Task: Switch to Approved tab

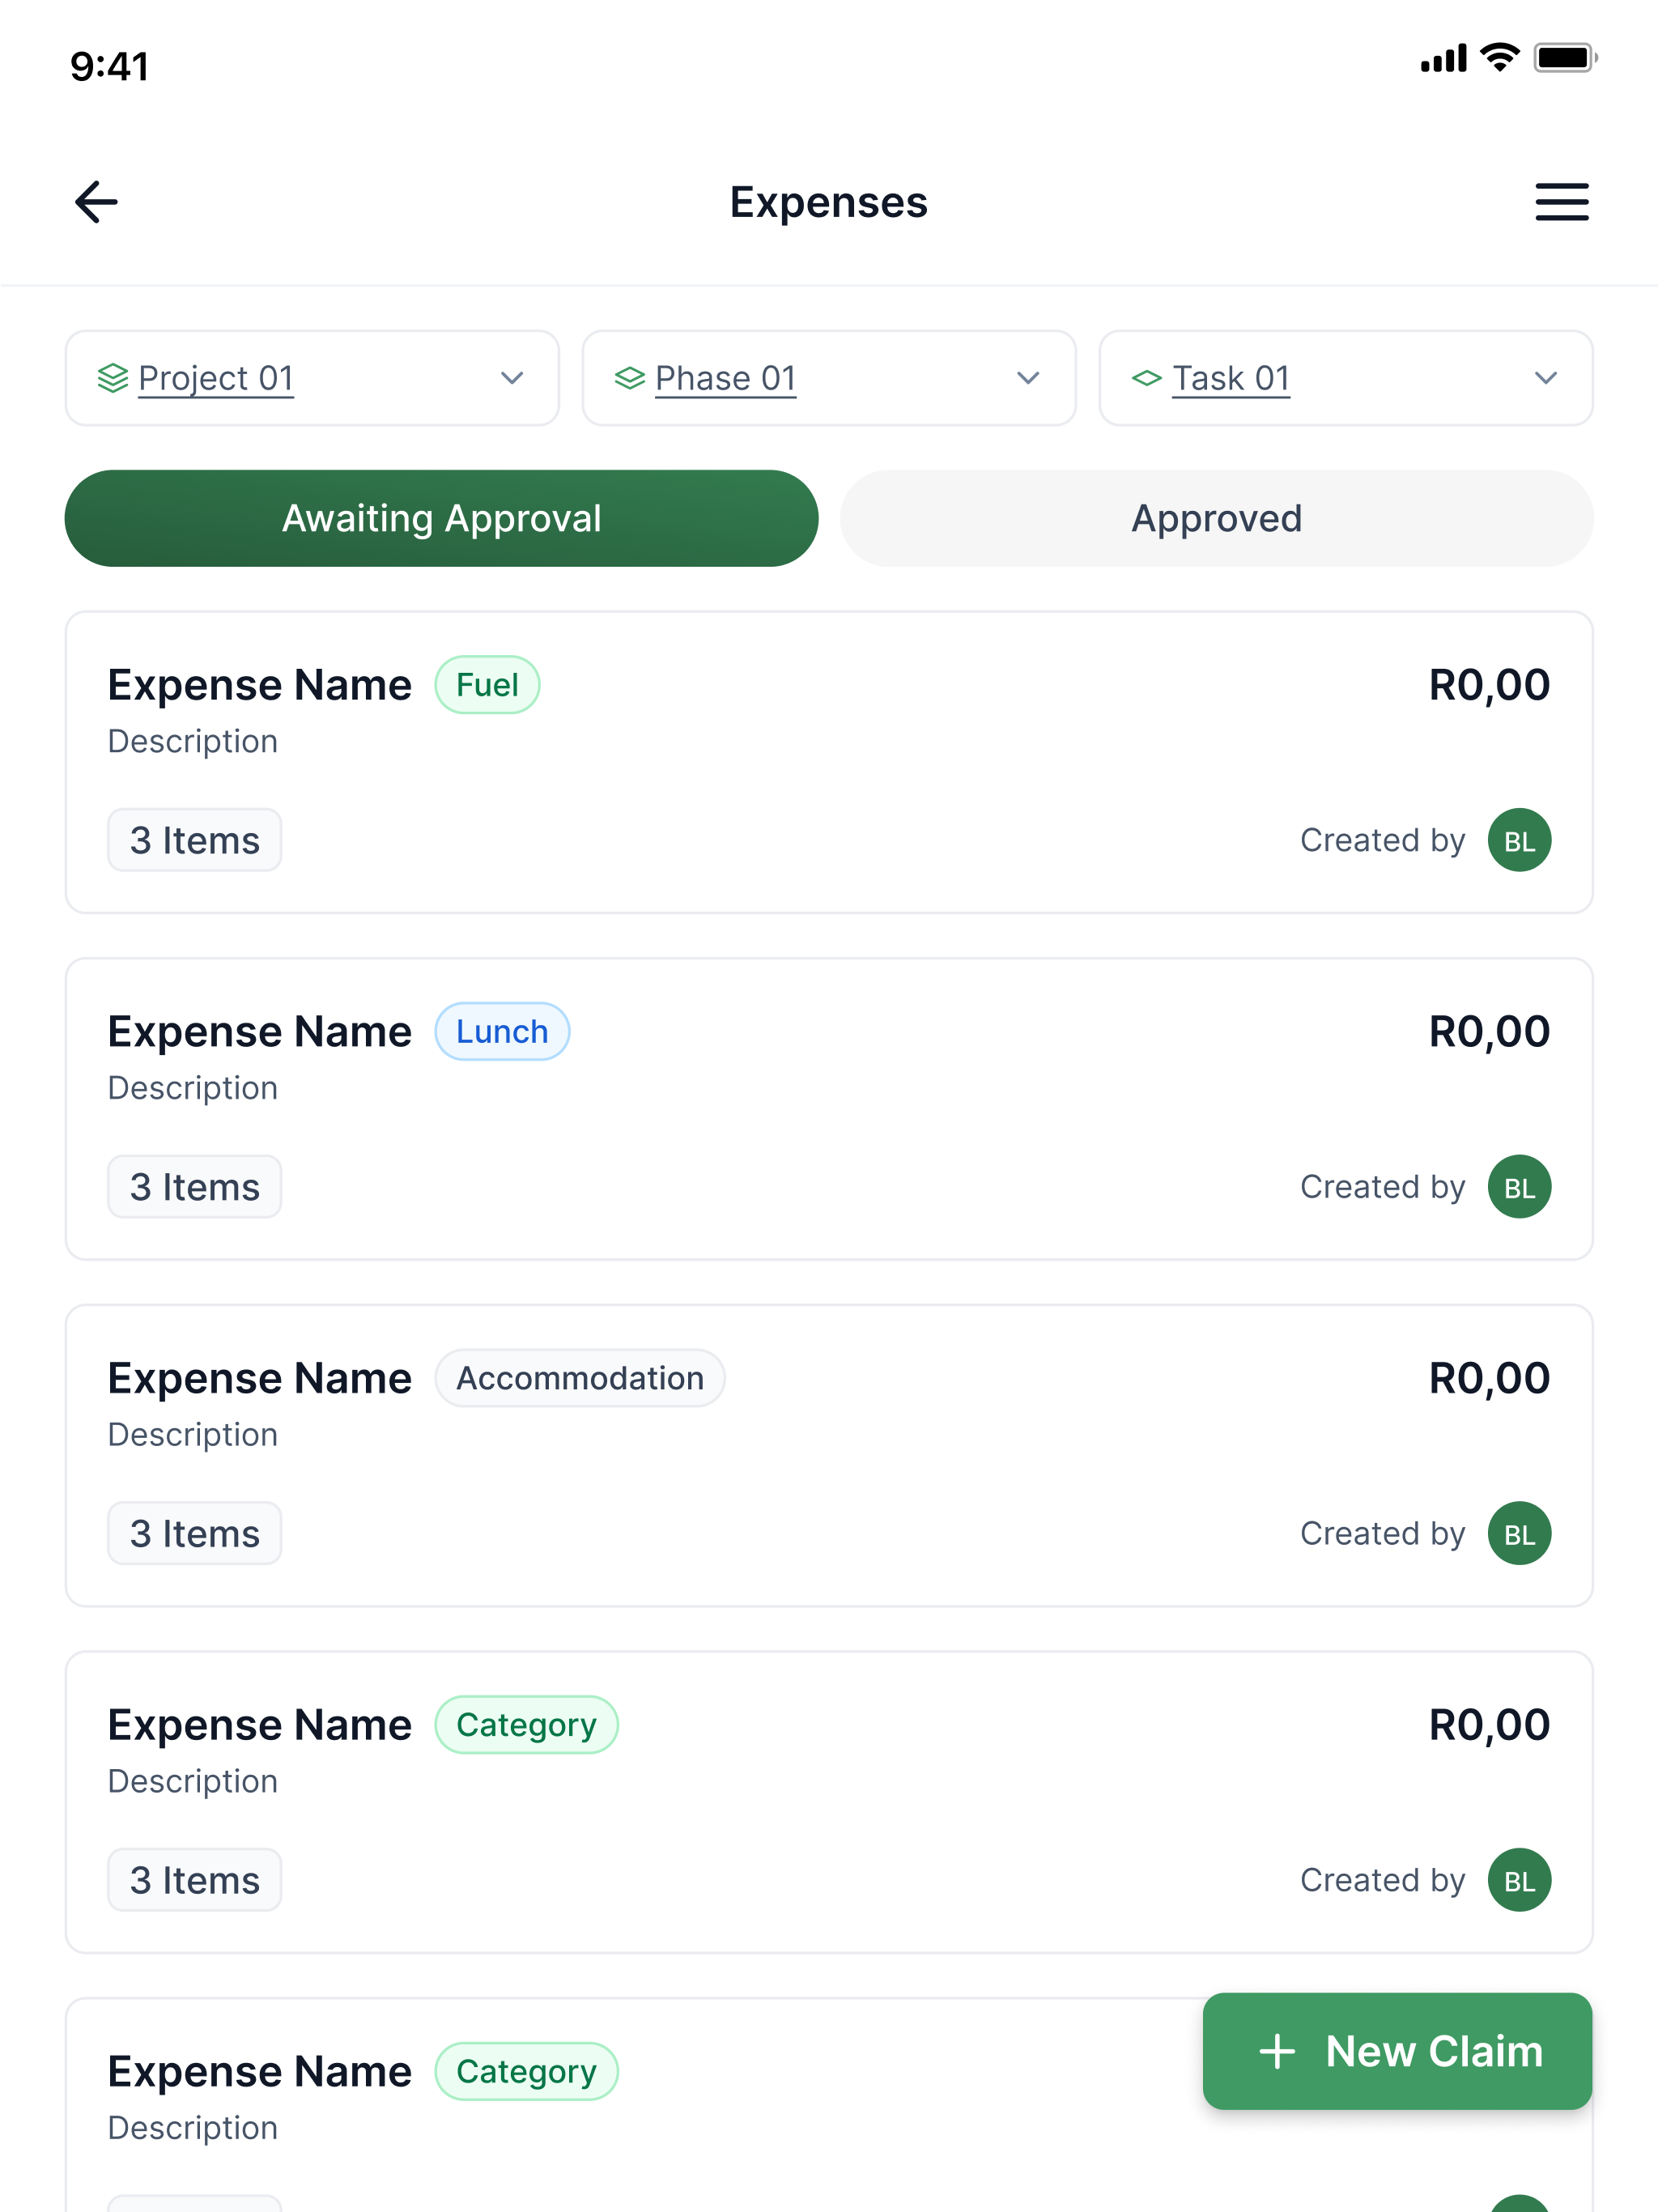Action: click(1216, 518)
